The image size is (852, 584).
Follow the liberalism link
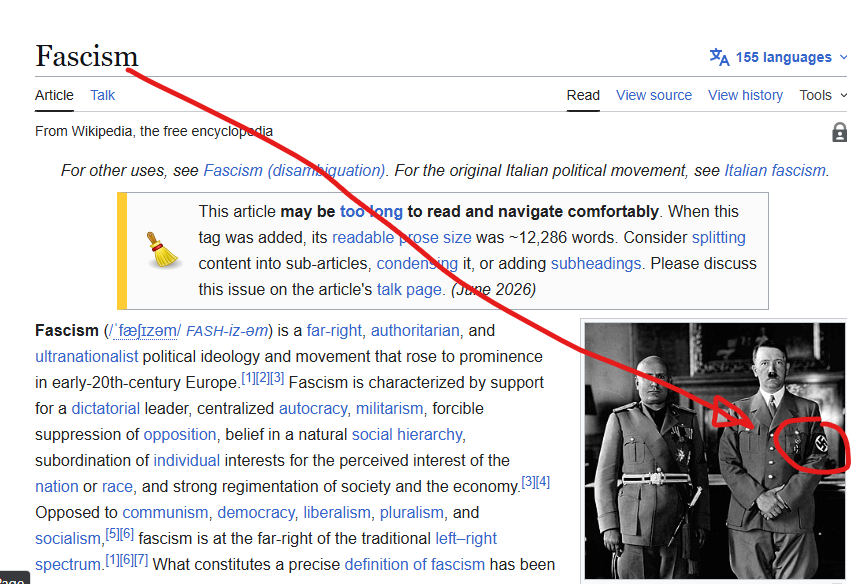[x=337, y=512]
